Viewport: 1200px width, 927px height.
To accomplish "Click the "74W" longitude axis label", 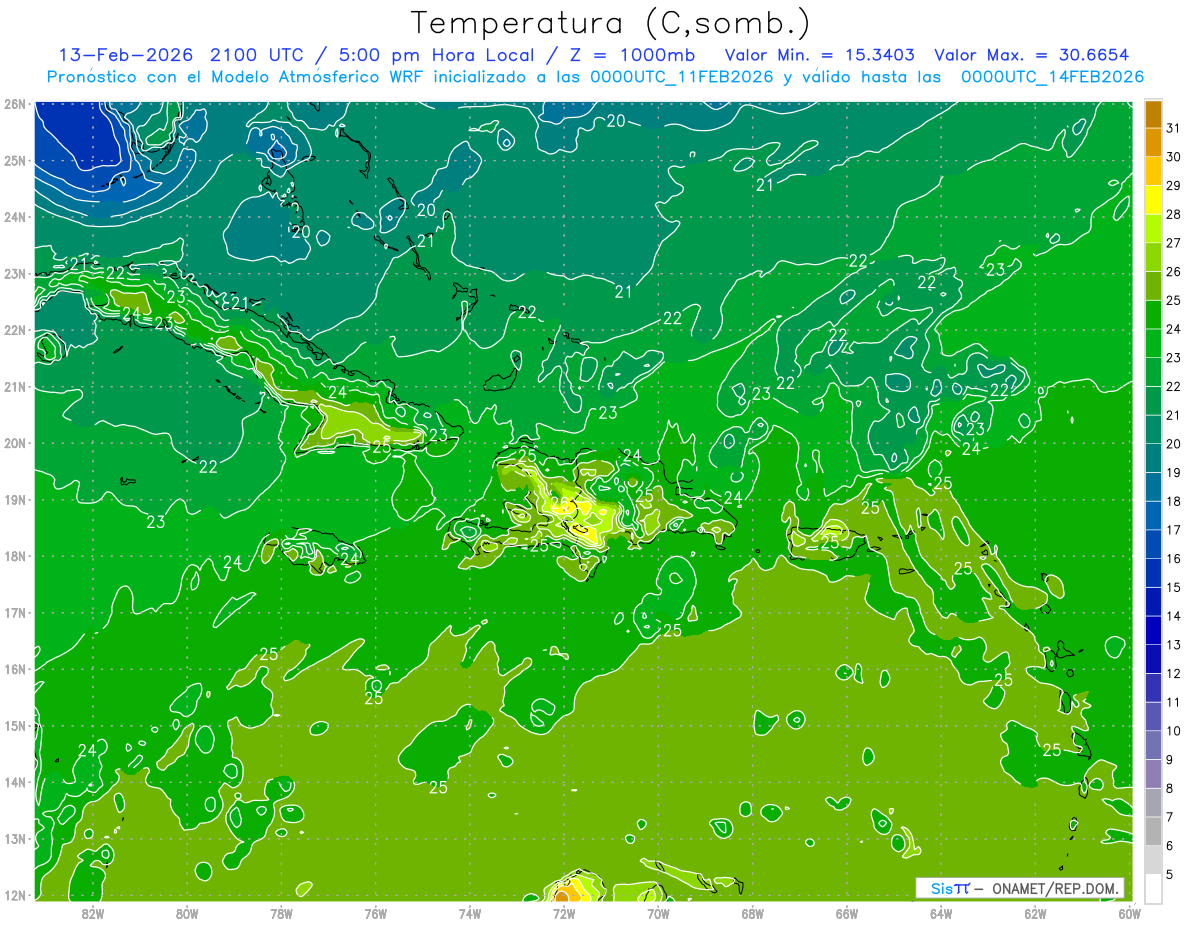I will click(x=470, y=913).
